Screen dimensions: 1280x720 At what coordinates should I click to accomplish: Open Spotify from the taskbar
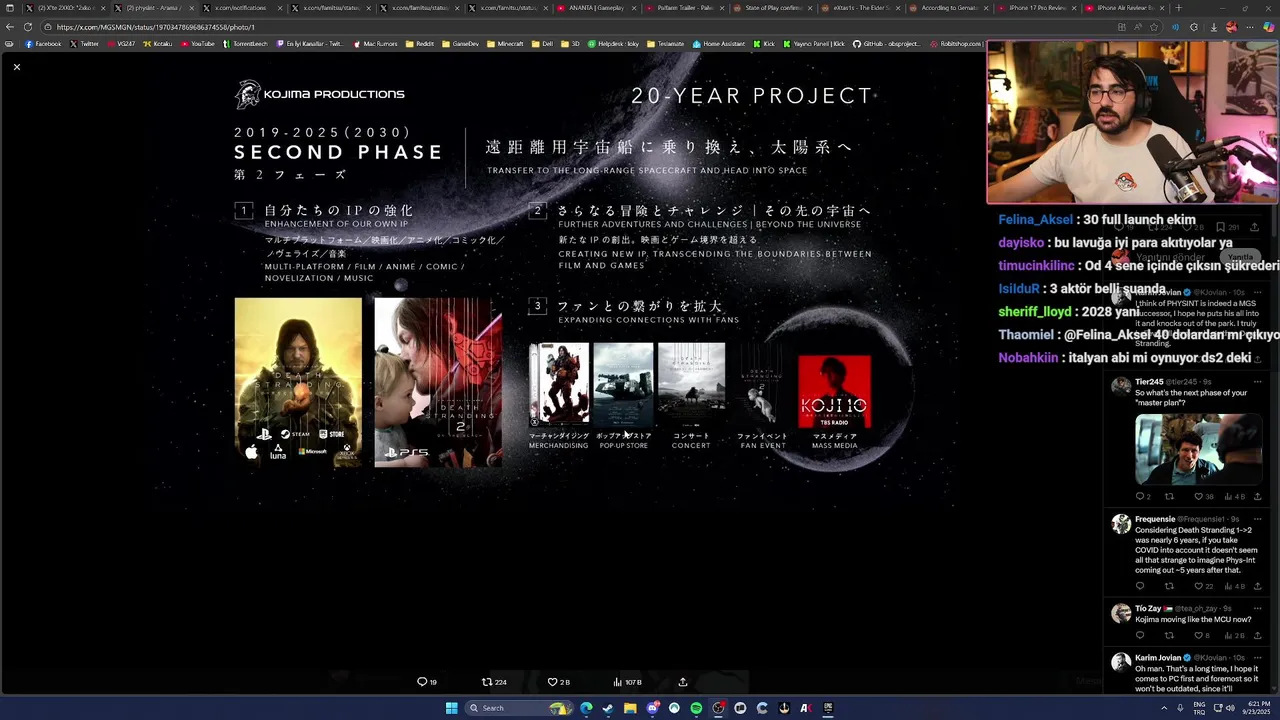tap(696, 708)
